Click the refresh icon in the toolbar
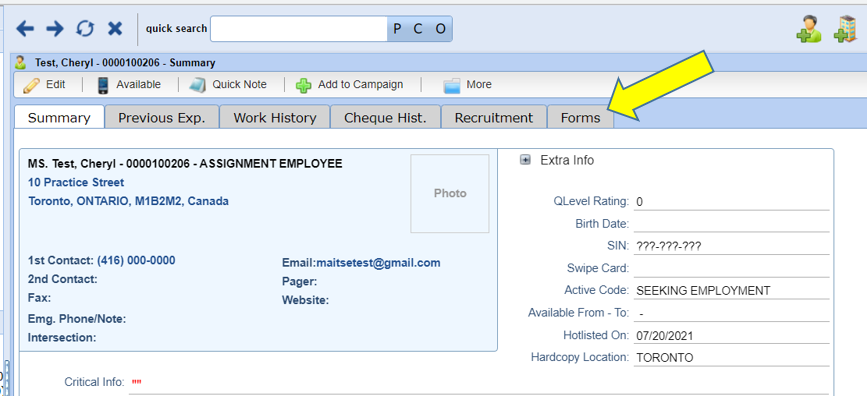This screenshot has width=867, height=396. [x=85, y=29]
